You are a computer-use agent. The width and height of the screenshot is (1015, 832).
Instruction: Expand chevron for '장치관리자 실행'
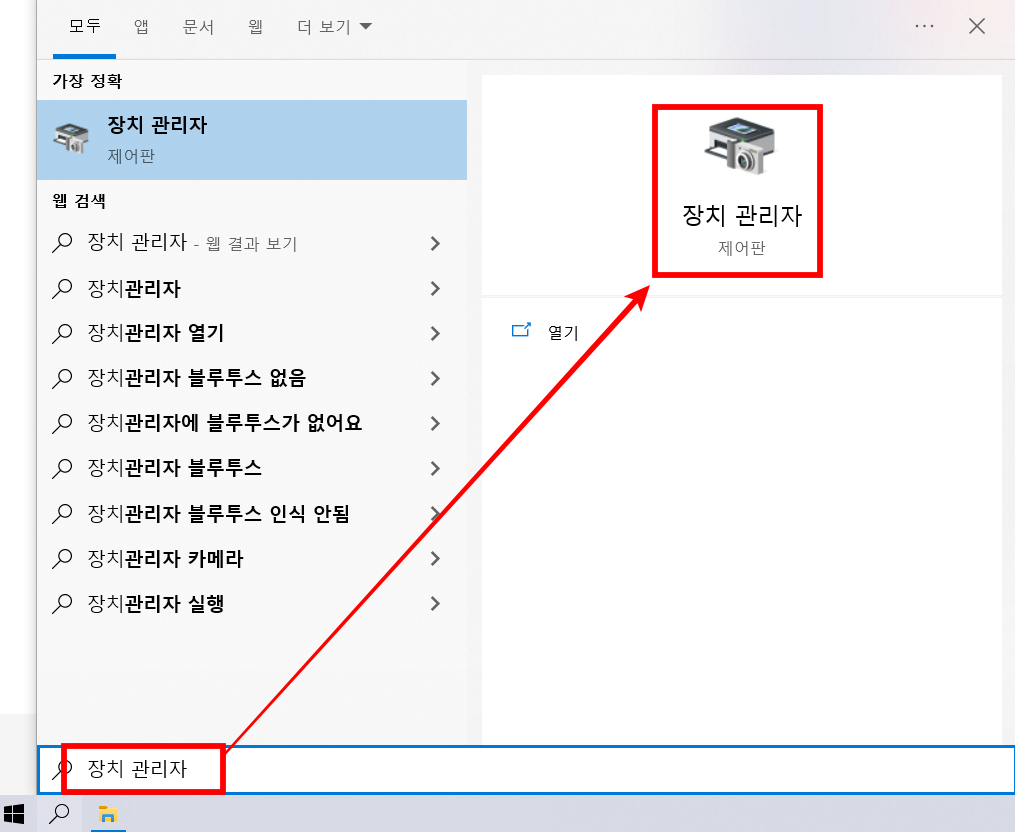coord(435,603)
